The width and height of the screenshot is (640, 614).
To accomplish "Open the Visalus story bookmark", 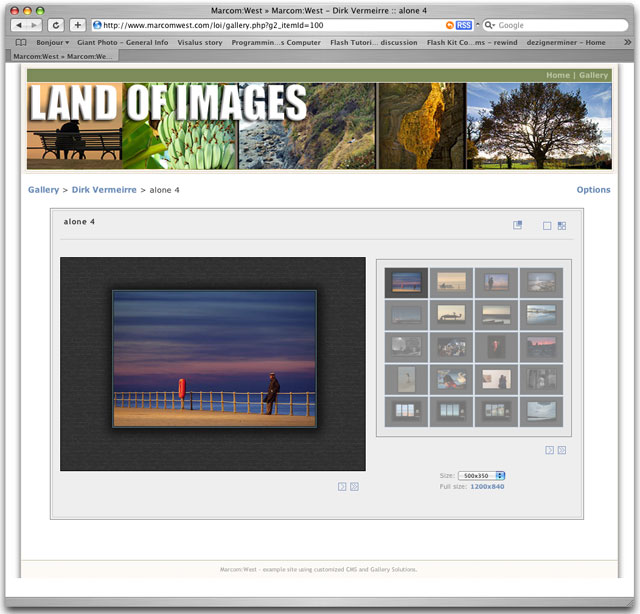I will click(x=200, y=42).
